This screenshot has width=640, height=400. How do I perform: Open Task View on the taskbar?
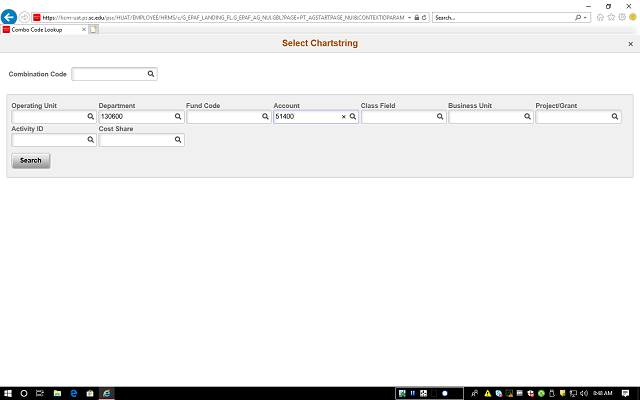tap(40, 393)
